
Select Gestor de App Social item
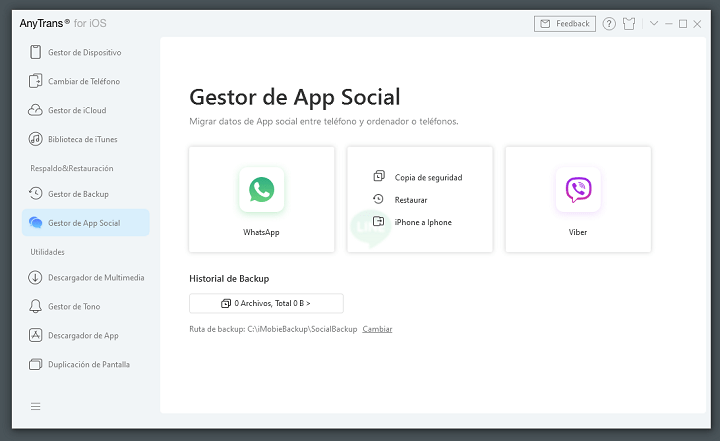(x=85, y=223)
